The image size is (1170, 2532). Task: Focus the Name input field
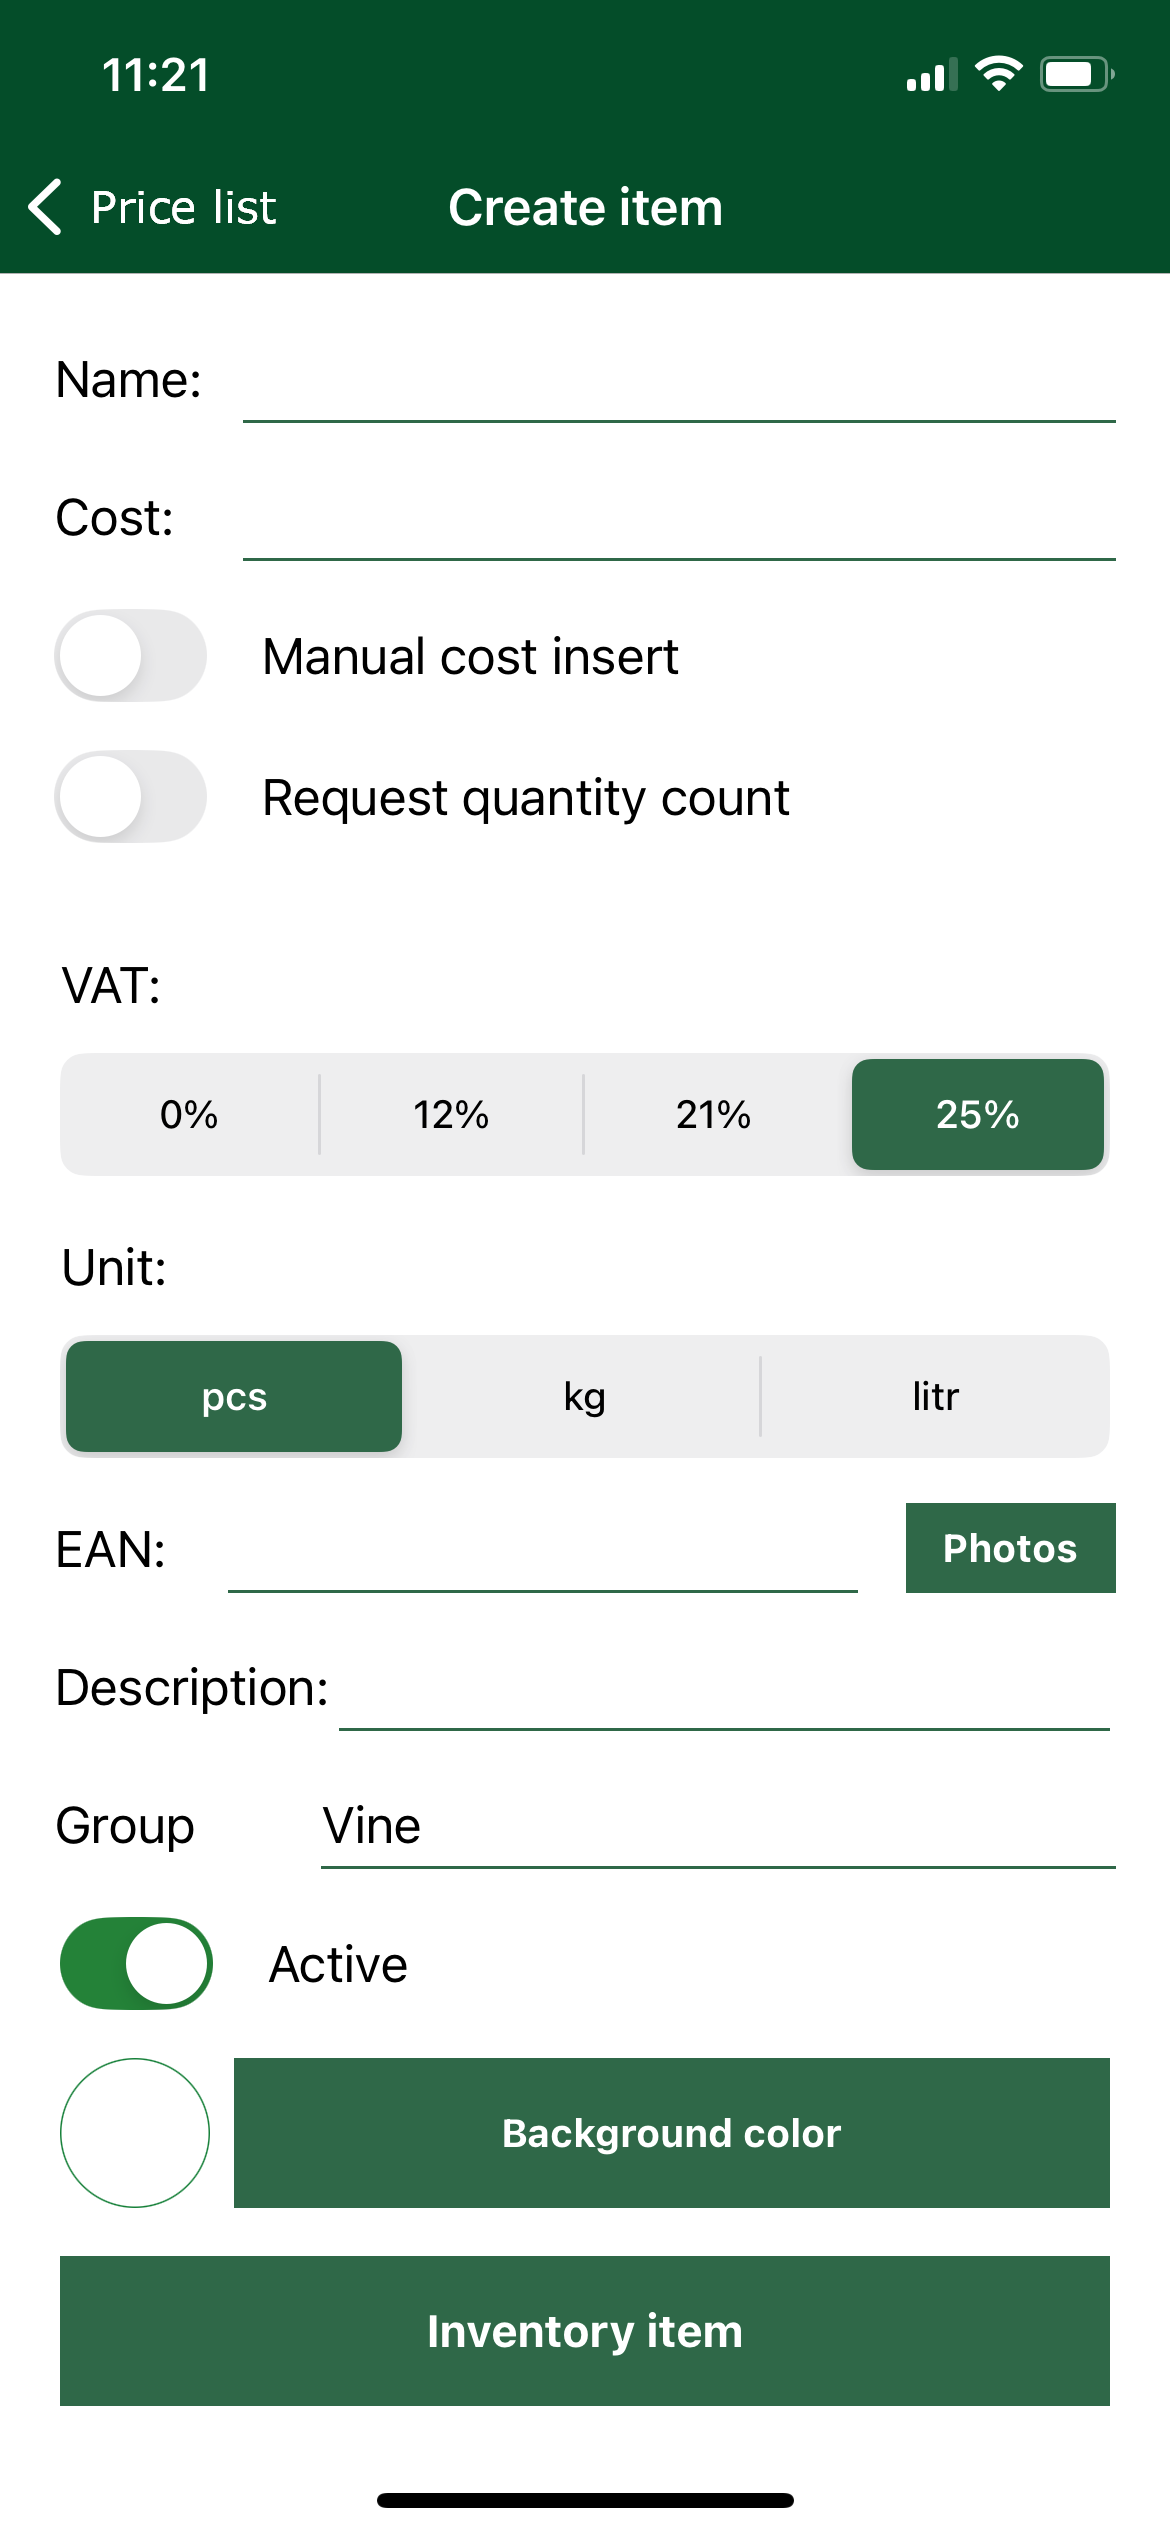pyautogui.click(x=678, y=384)
